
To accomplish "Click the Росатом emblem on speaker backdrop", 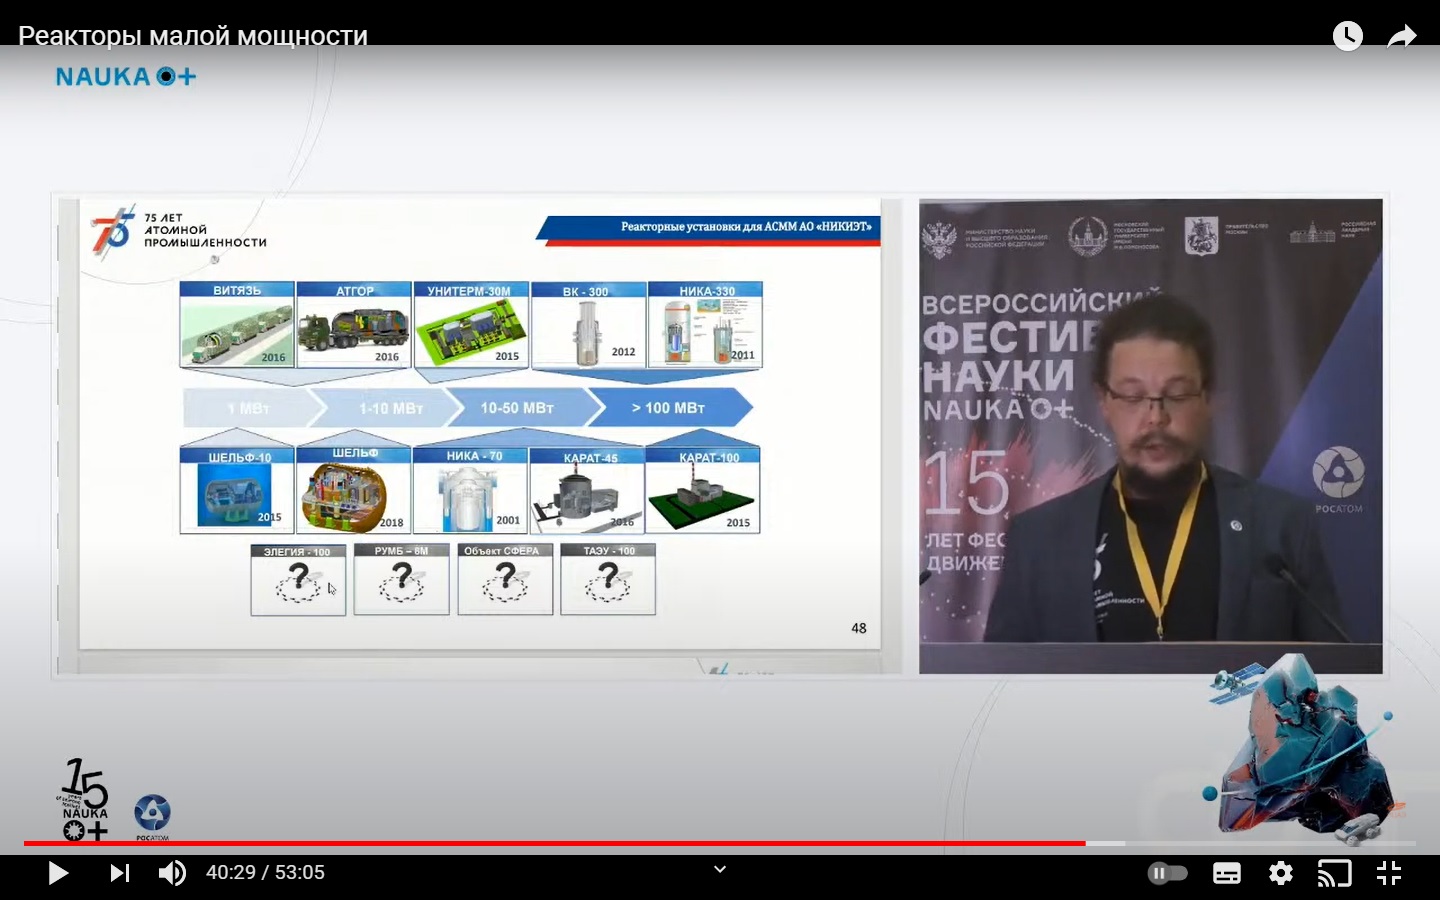I will pyautogui.click(x=1338, y=479).
